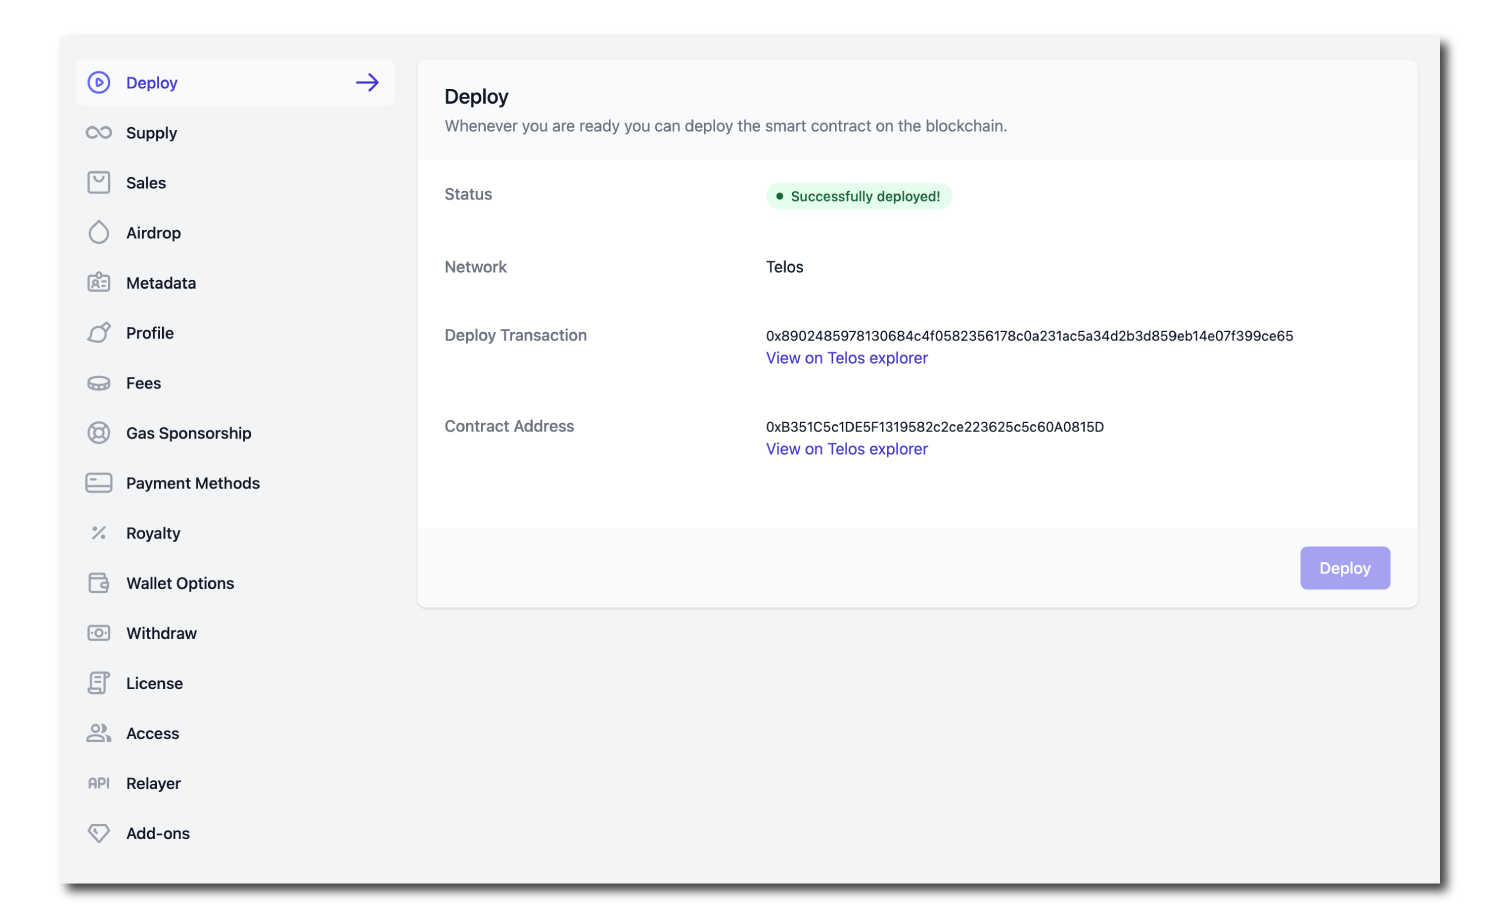Go to the Withdraw section

(161, 633)
